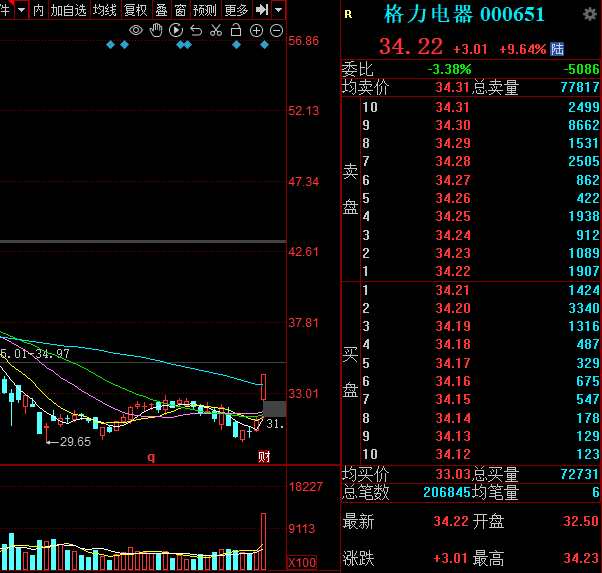Select sell level 10 price 34.31
602x573 pixels.
click(x=453, y=107)
